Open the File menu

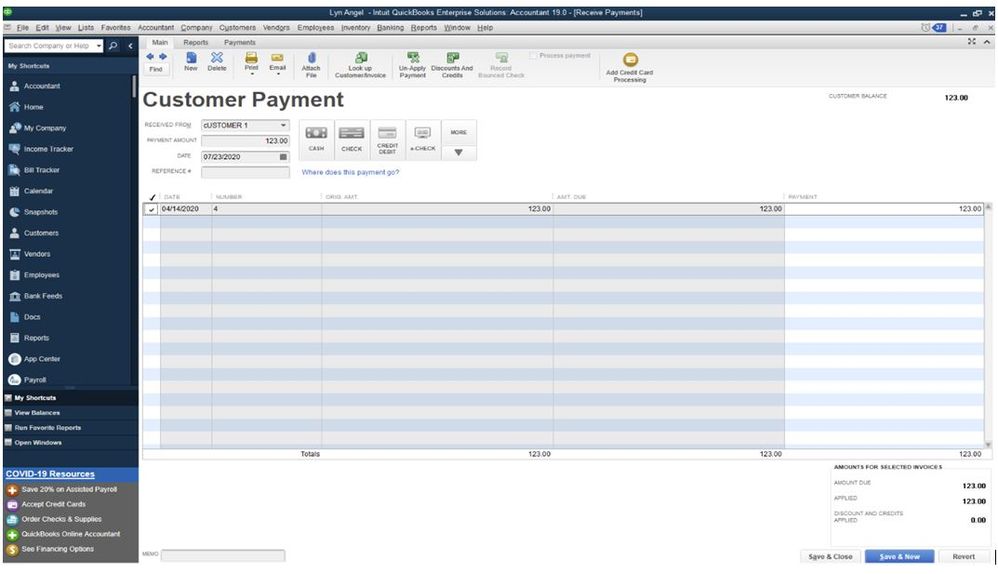22,28
